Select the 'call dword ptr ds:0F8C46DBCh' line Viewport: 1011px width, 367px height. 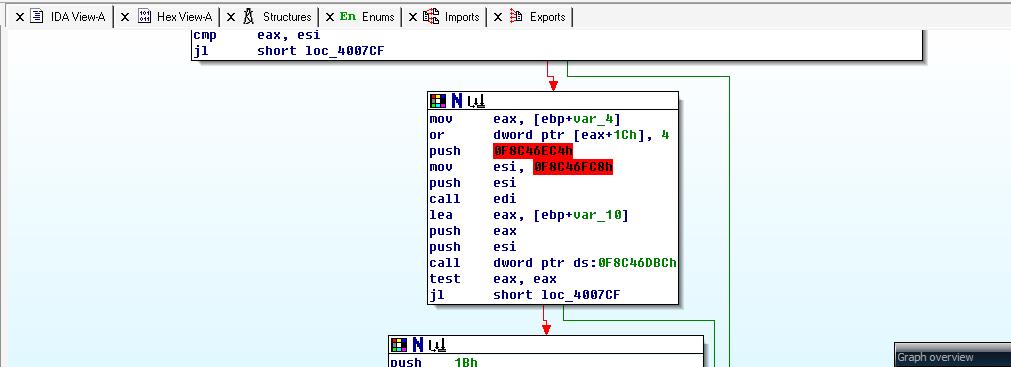[x=553, y=263]
